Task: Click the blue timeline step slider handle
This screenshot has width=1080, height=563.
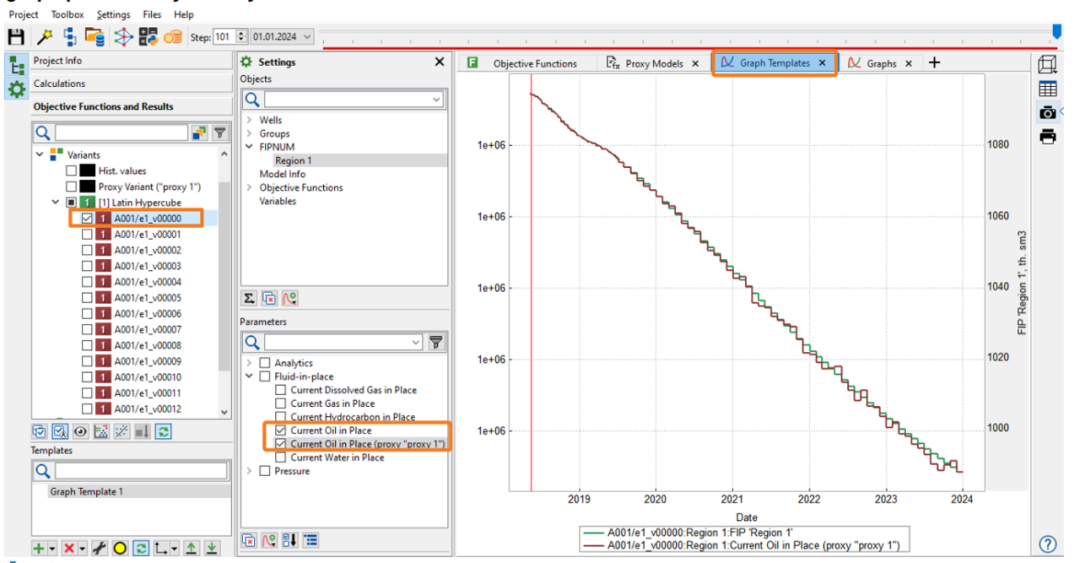Action: [x=1057, y=31]
